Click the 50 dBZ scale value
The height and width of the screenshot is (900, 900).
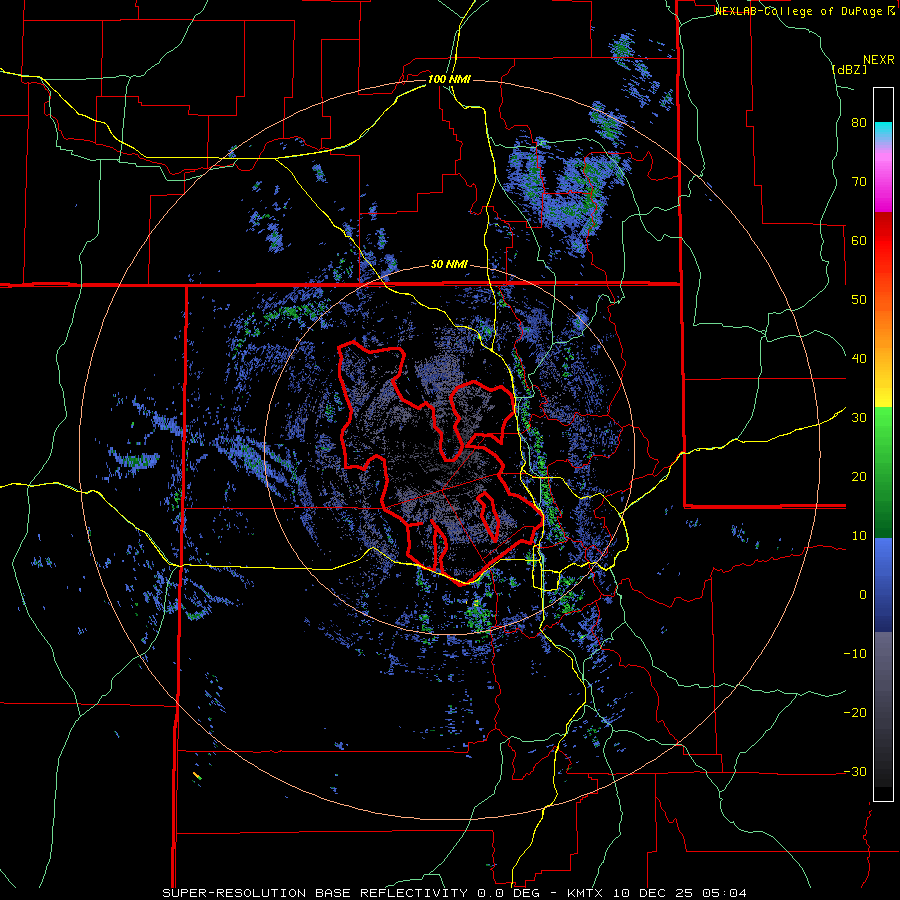point(858,300)
